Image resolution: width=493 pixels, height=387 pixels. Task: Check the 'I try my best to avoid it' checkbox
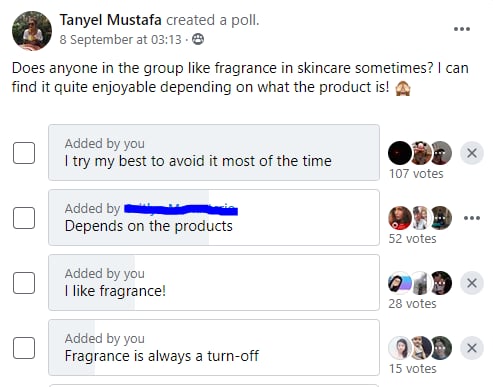tap(24, 153)
